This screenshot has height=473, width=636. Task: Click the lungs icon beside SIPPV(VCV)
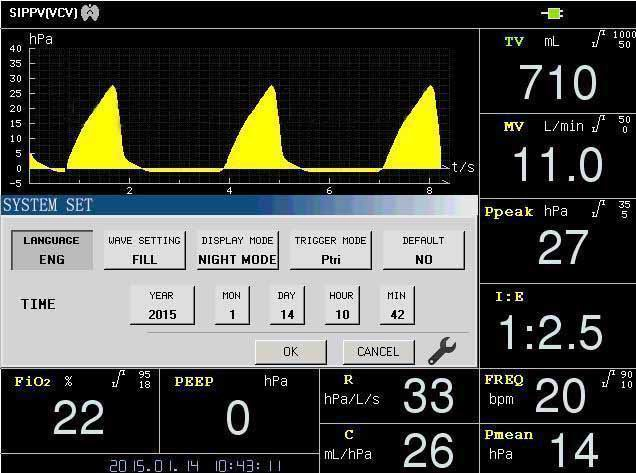90,13
